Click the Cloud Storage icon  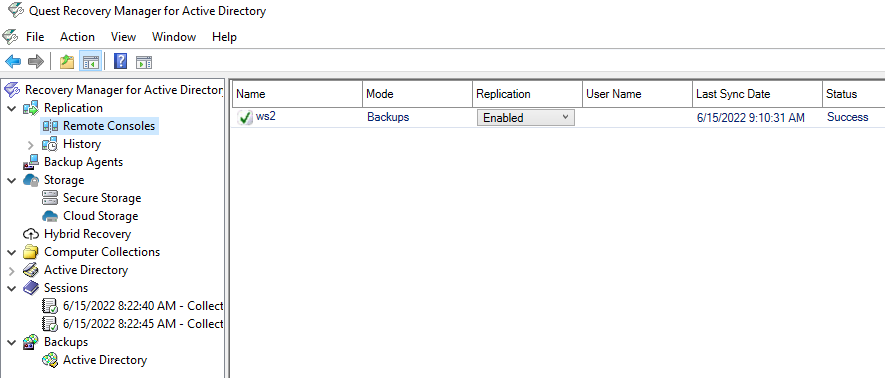click(50, 216)
